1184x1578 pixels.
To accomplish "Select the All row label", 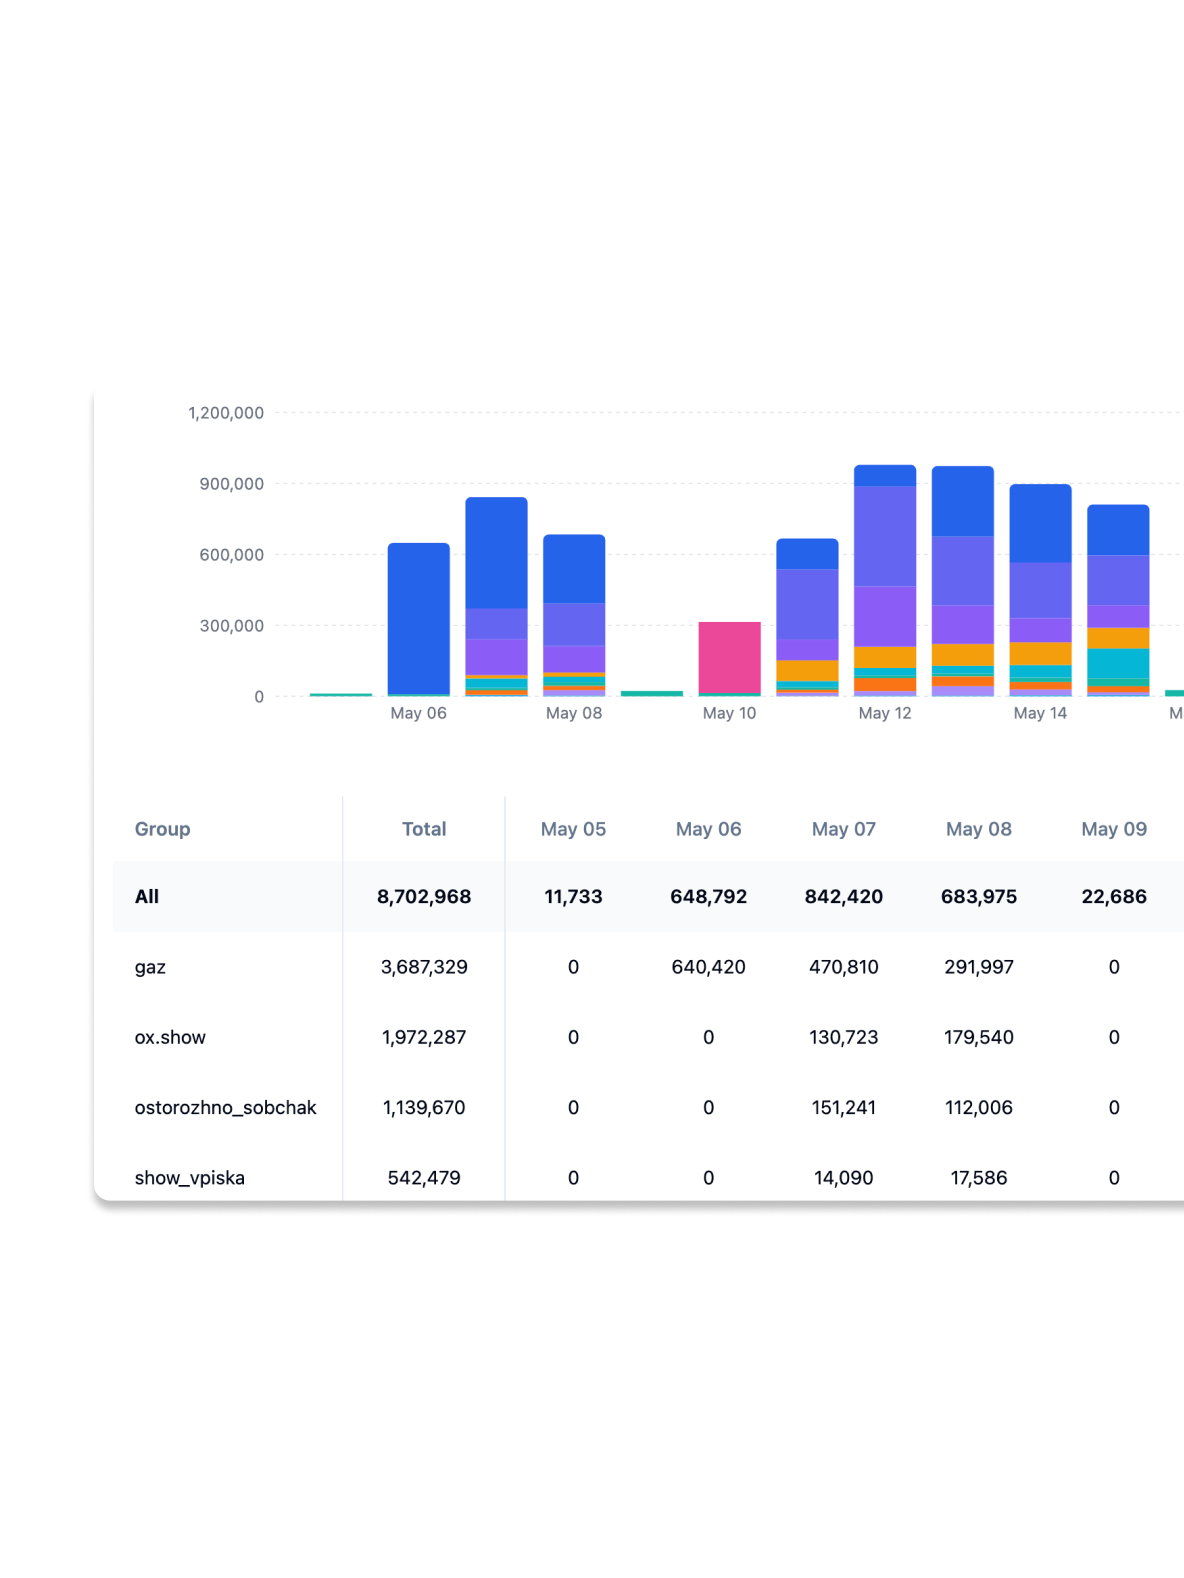I will pos(147,897).
